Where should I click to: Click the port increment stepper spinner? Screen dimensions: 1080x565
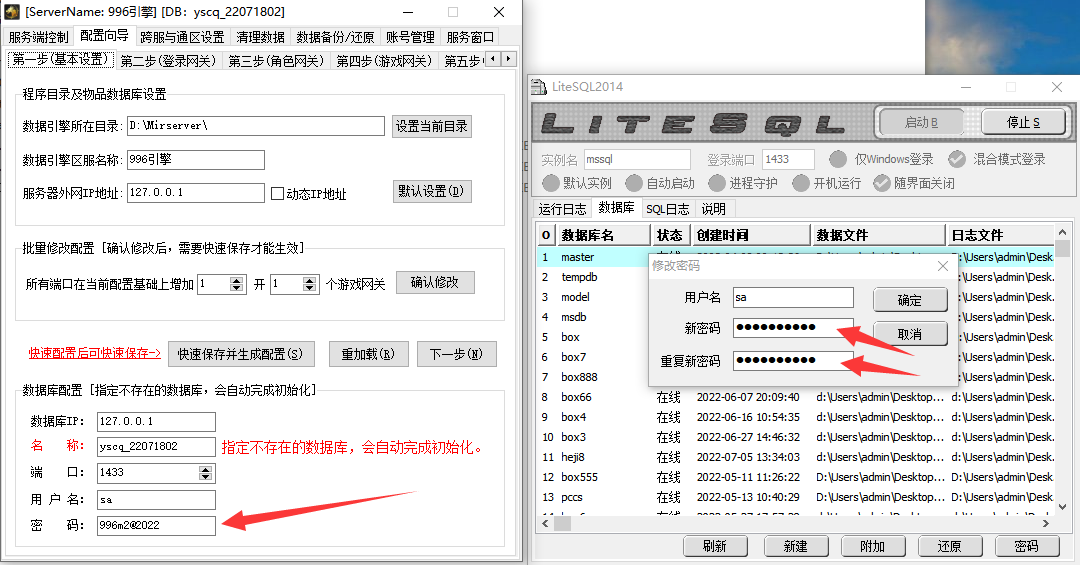pos(237,284)
